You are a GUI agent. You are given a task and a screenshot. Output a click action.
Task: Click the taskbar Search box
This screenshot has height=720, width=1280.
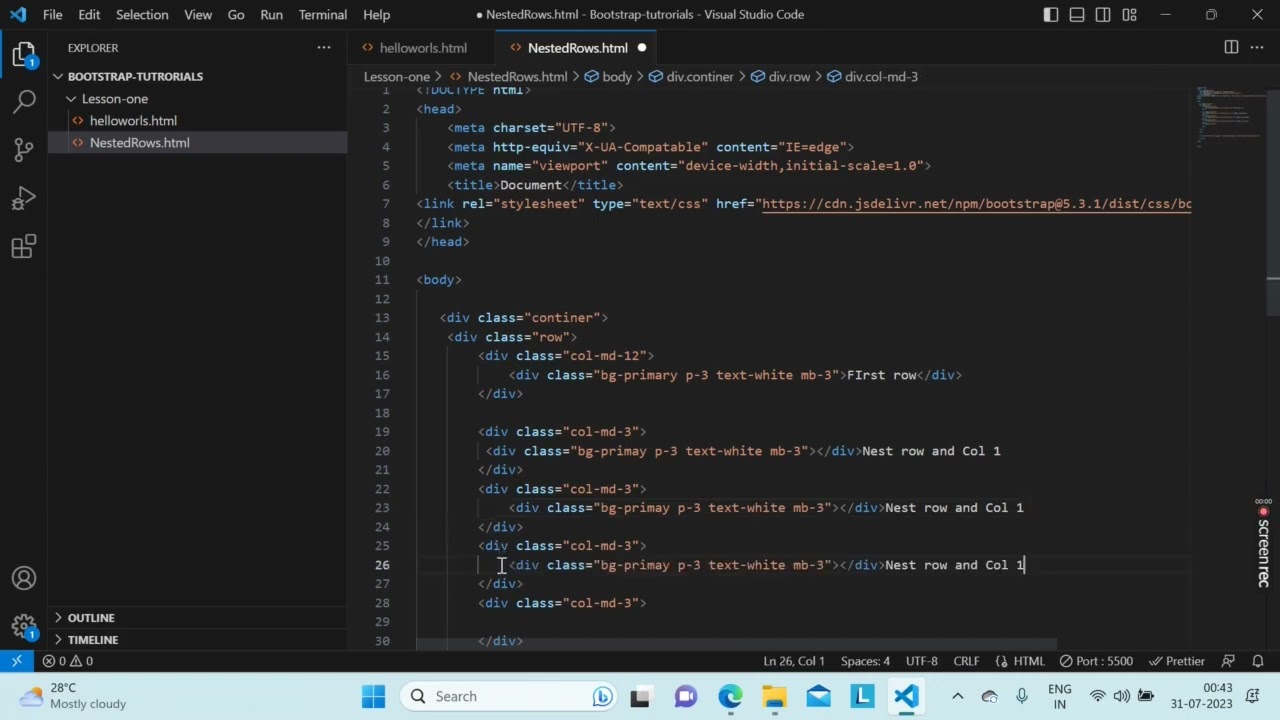[510, 696]
